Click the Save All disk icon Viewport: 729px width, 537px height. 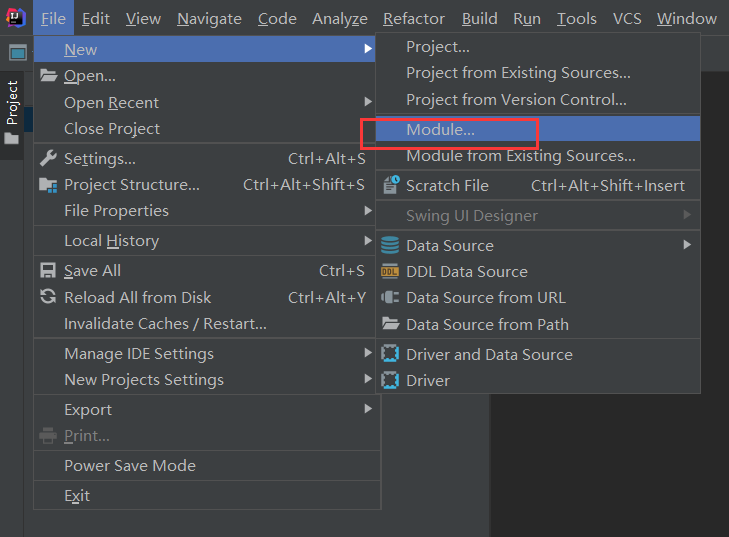point(48,271)
